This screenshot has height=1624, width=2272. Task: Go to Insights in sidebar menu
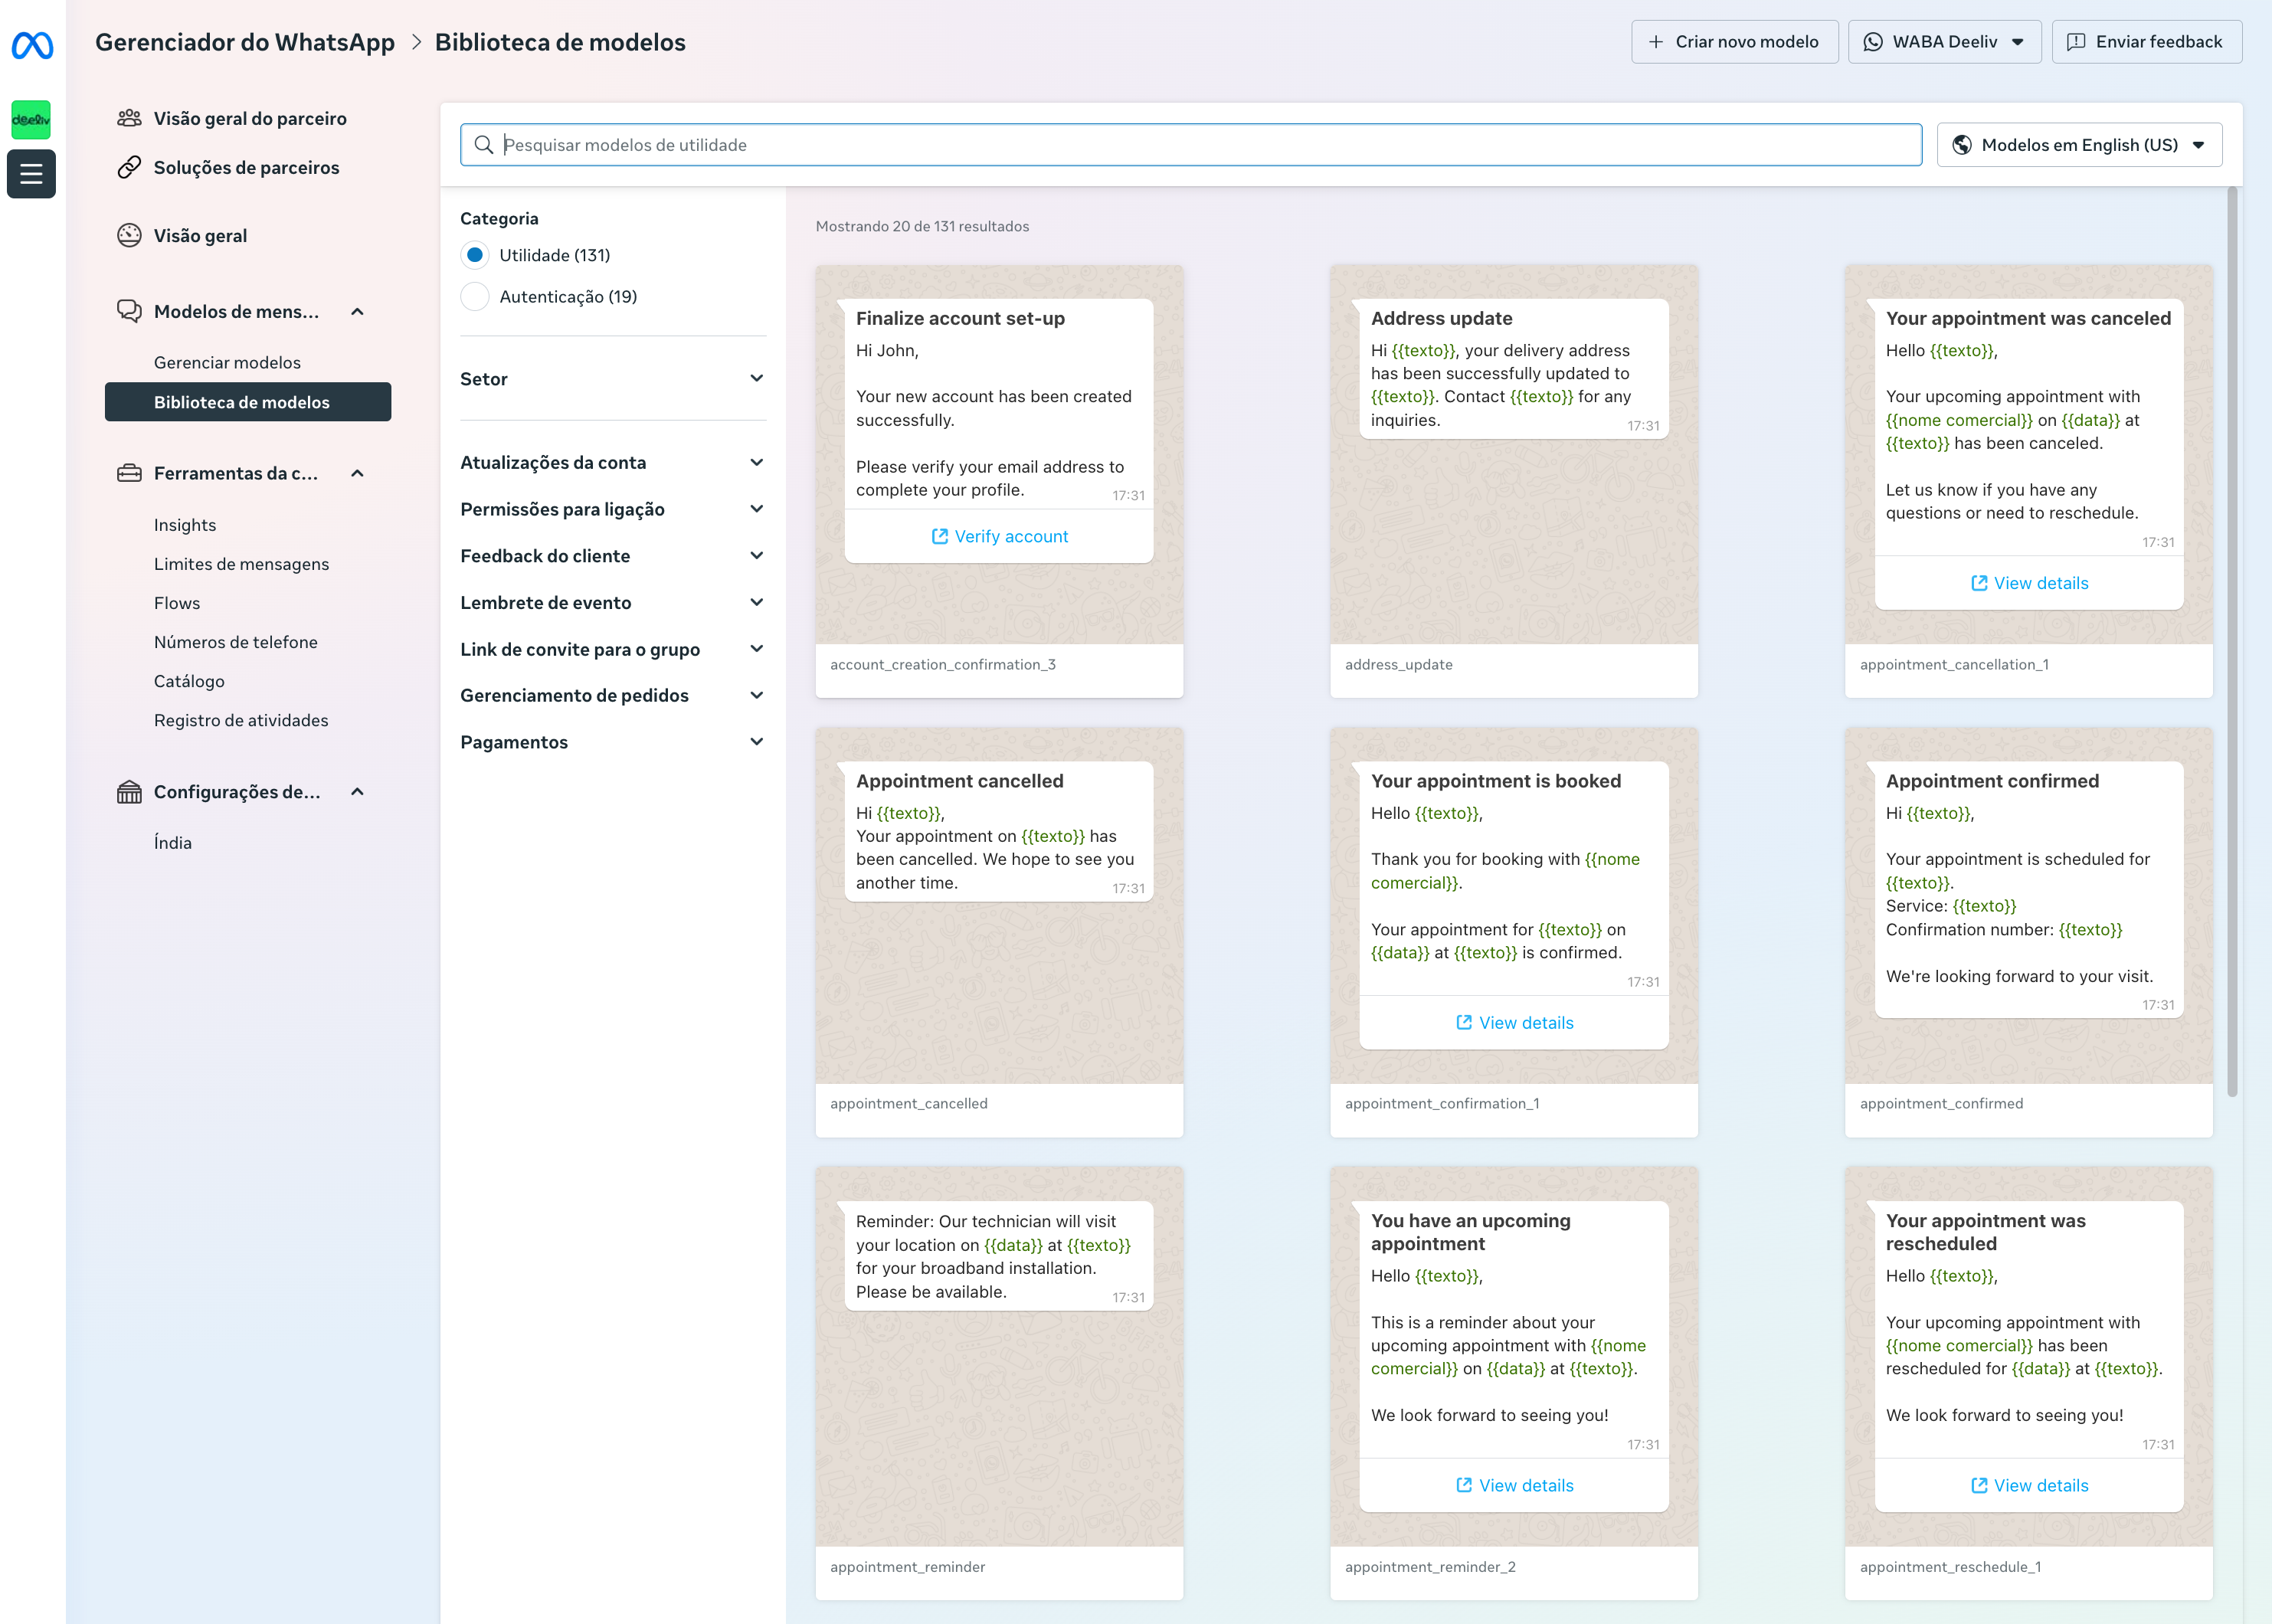point(185,525)
